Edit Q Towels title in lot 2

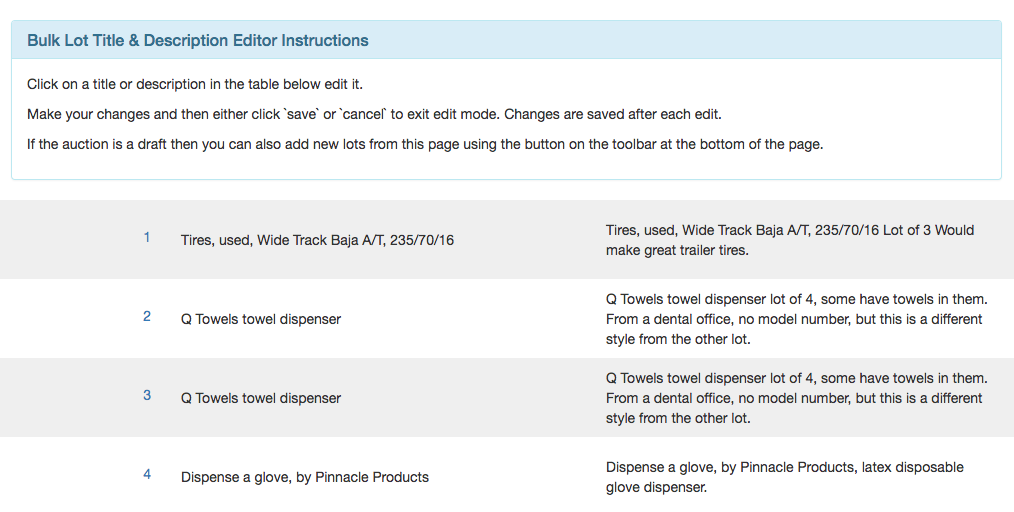pyautogui.click(x=261, y=319)
